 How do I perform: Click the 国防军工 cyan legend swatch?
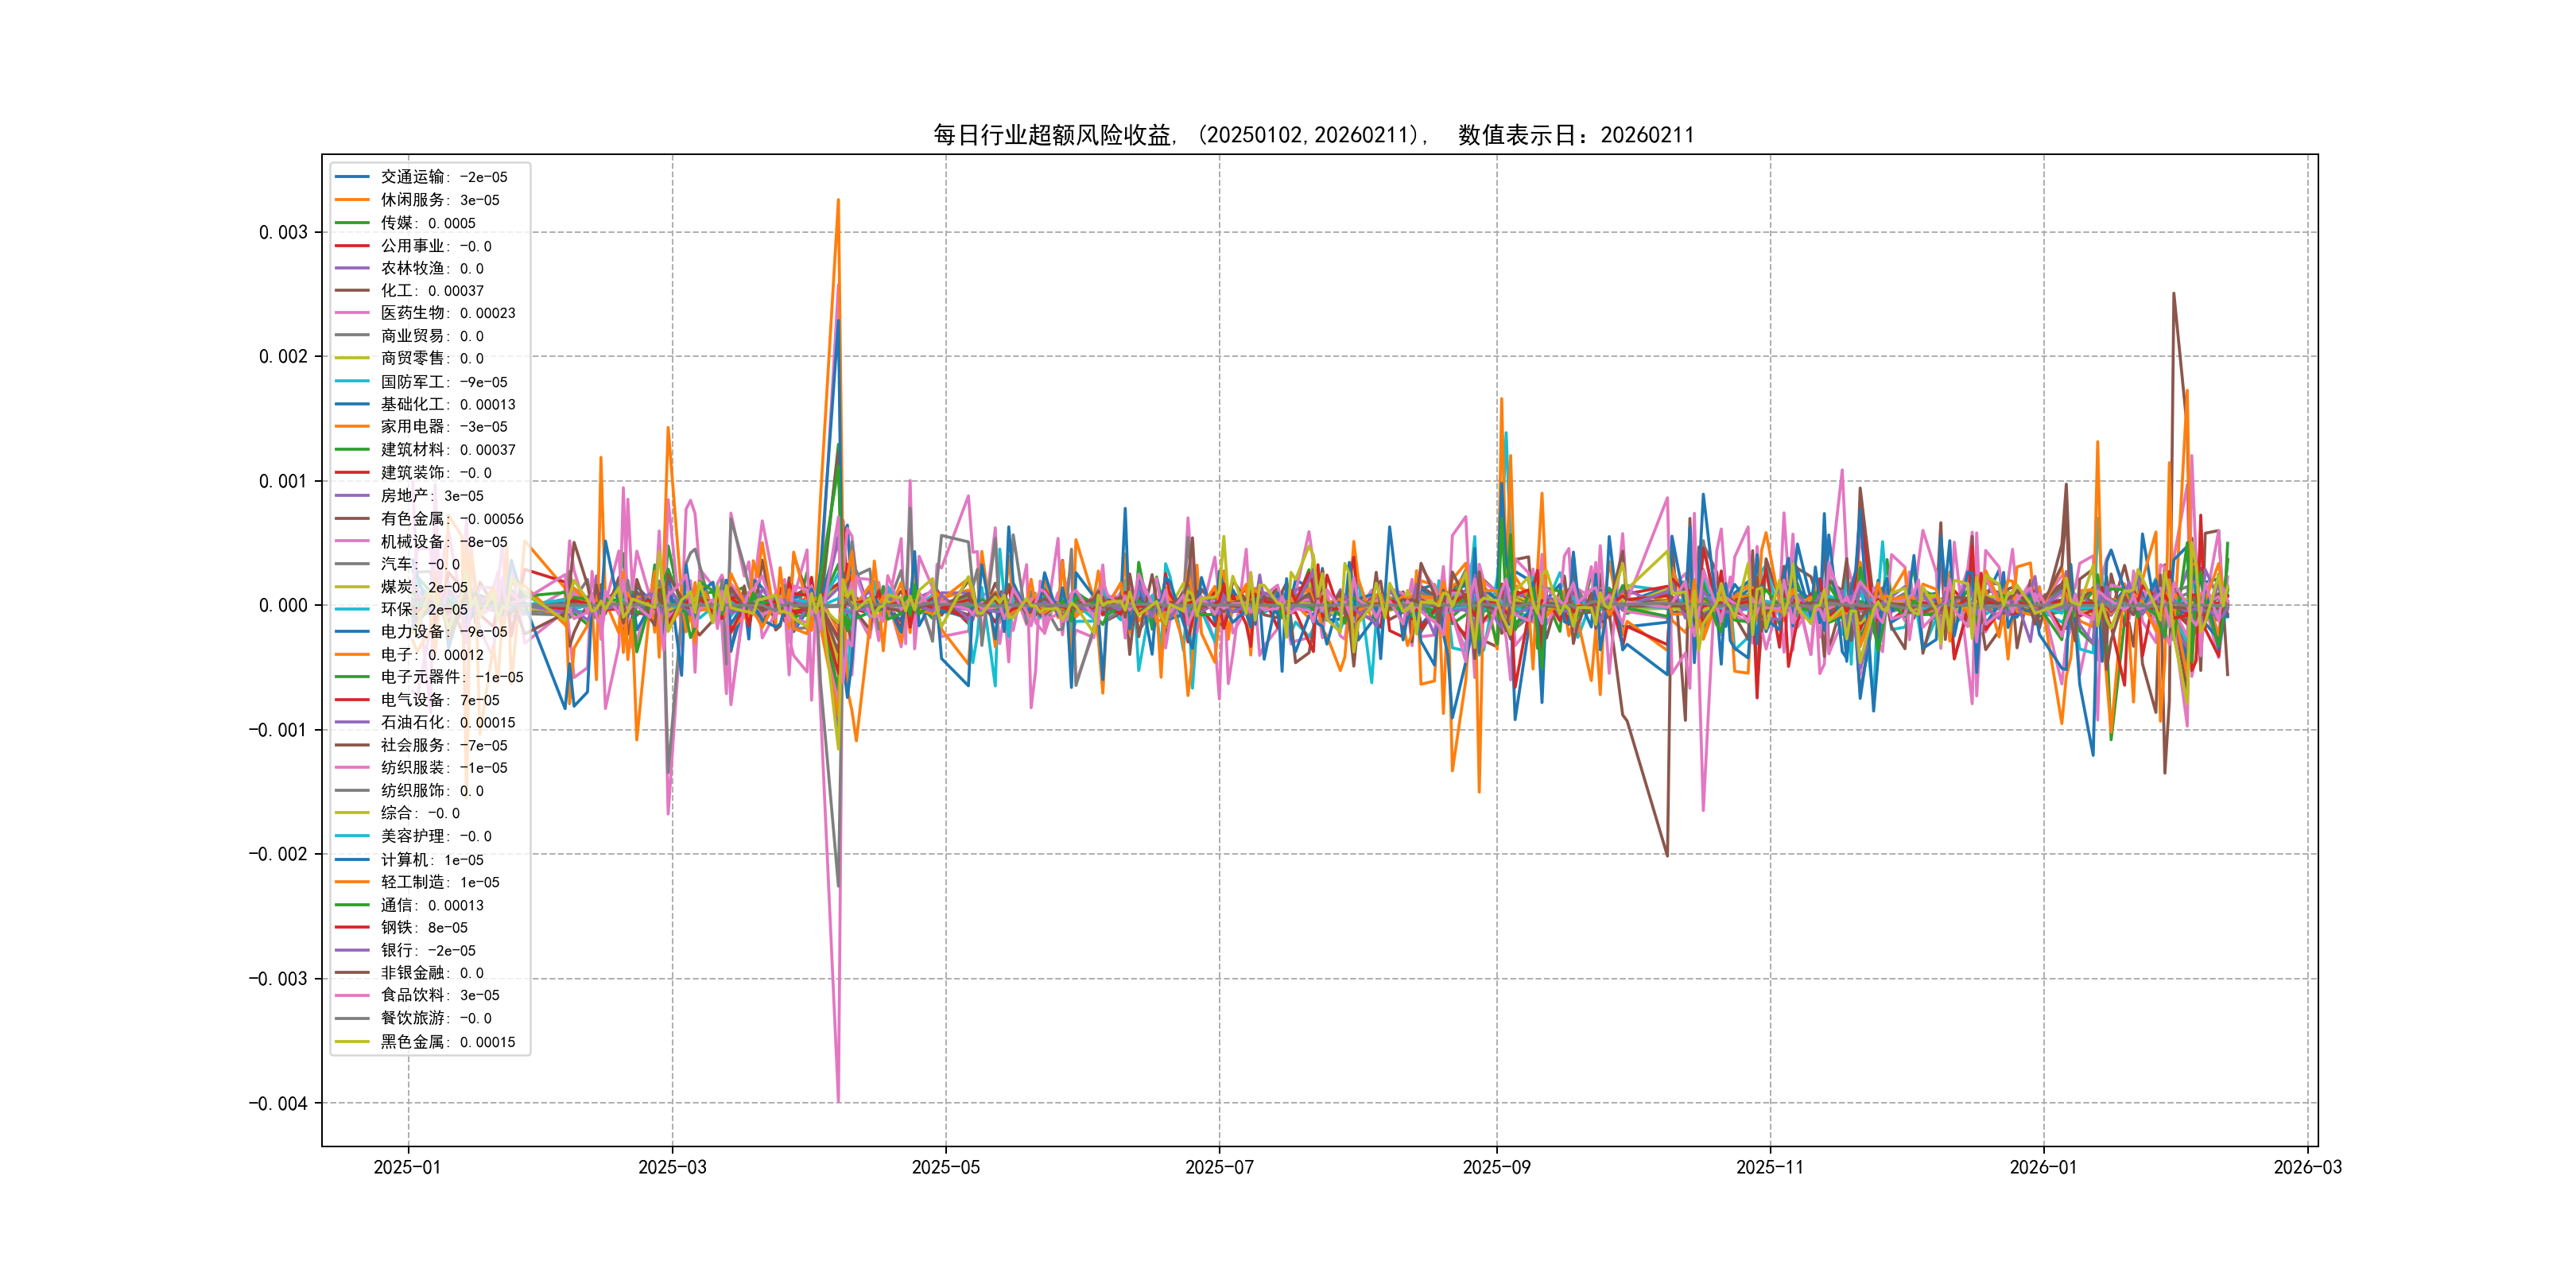click(x=352, y=382)
